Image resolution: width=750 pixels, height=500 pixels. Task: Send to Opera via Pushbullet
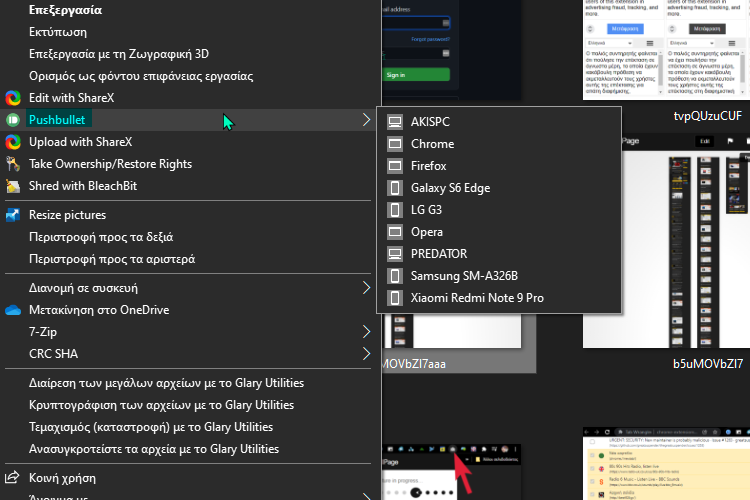pos(499,232)
